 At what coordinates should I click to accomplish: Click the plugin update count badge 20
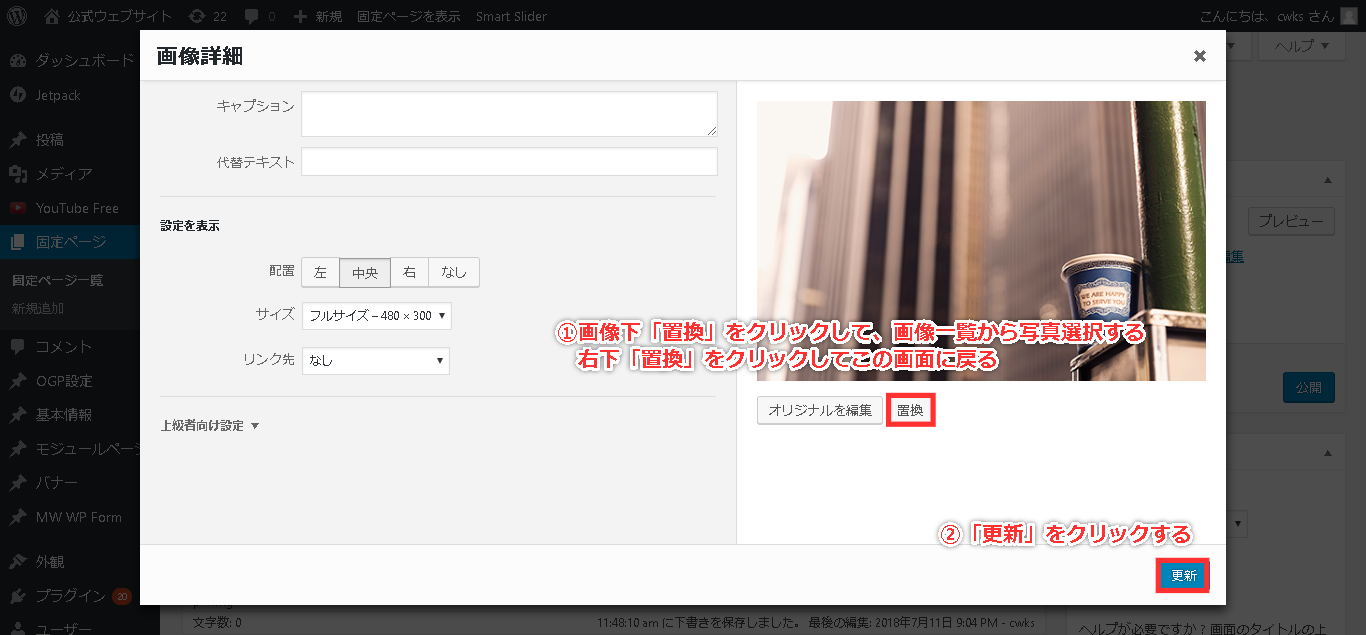click(x=123, y=597)
